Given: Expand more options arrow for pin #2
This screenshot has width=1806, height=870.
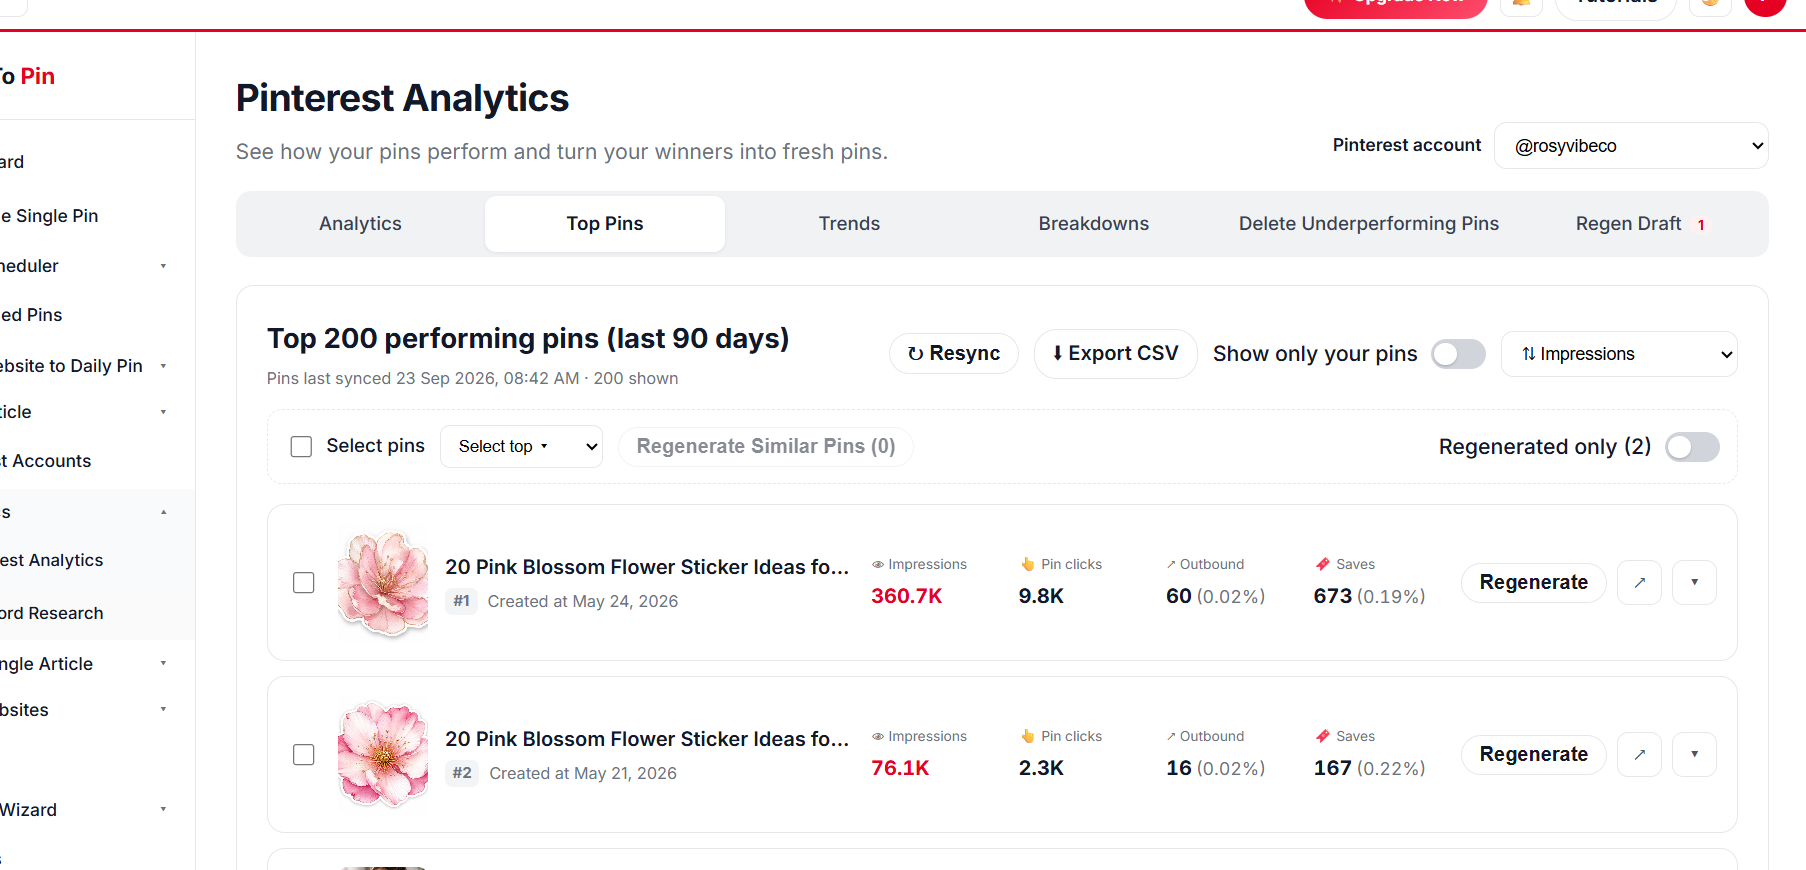Looking at the screenshot, I should coord(1694,755).
